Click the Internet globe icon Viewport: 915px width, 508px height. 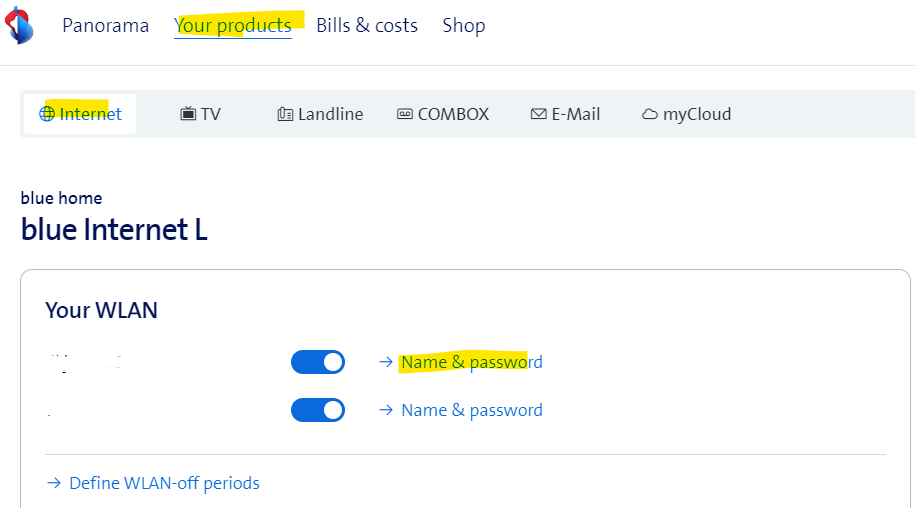(47, 114)
